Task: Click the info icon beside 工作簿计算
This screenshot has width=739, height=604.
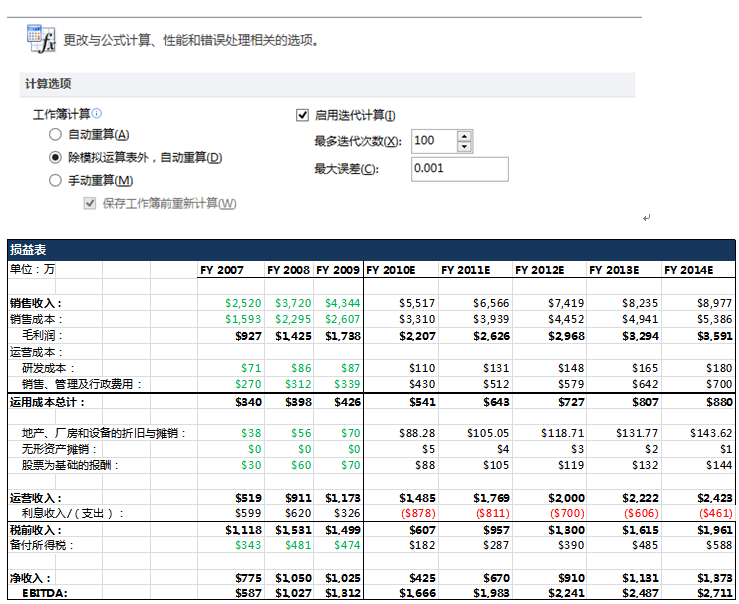Action: coord(97,114)
